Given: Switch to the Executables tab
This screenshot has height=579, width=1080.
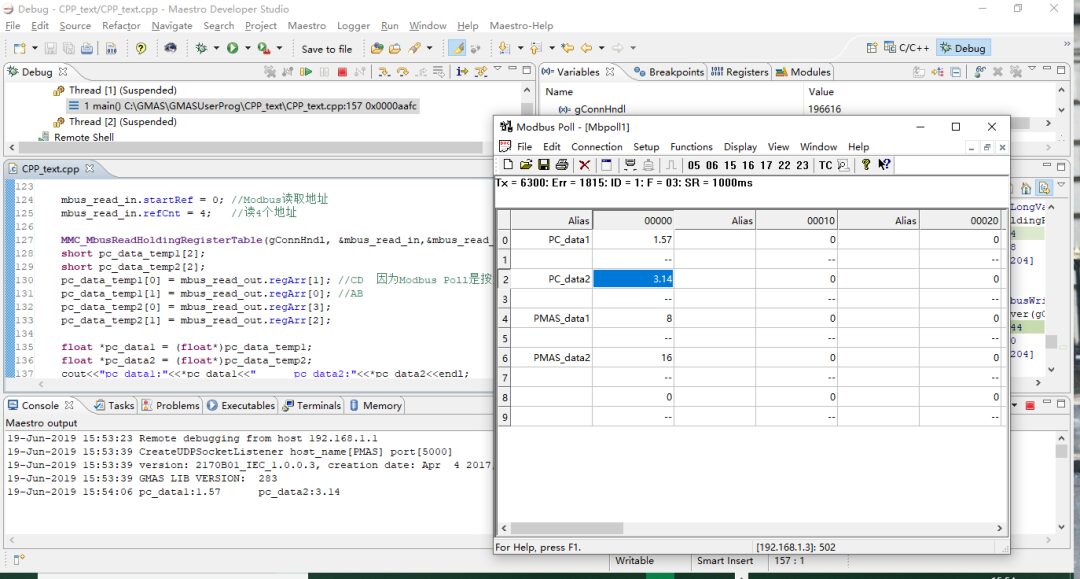Looking at the screenshot, I should click(x=241, y=406).
